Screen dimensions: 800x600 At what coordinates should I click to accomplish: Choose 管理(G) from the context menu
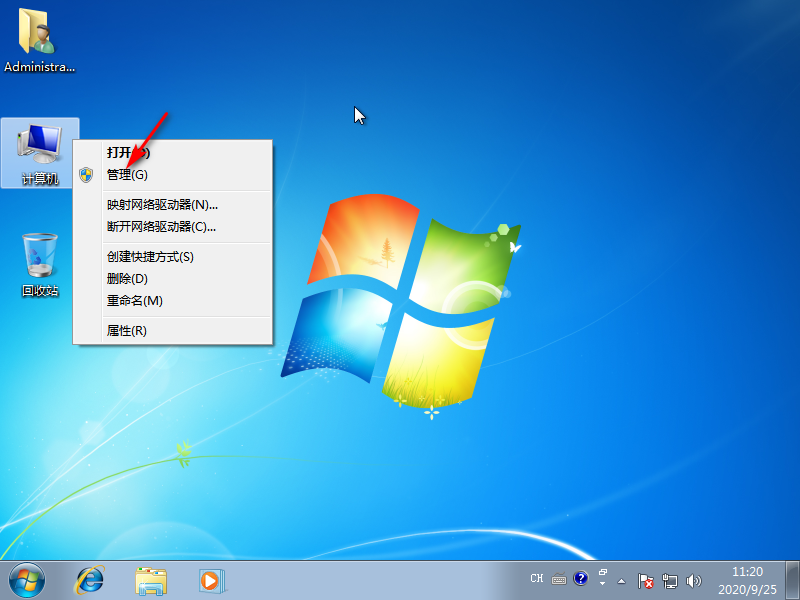tap(127, 175)
